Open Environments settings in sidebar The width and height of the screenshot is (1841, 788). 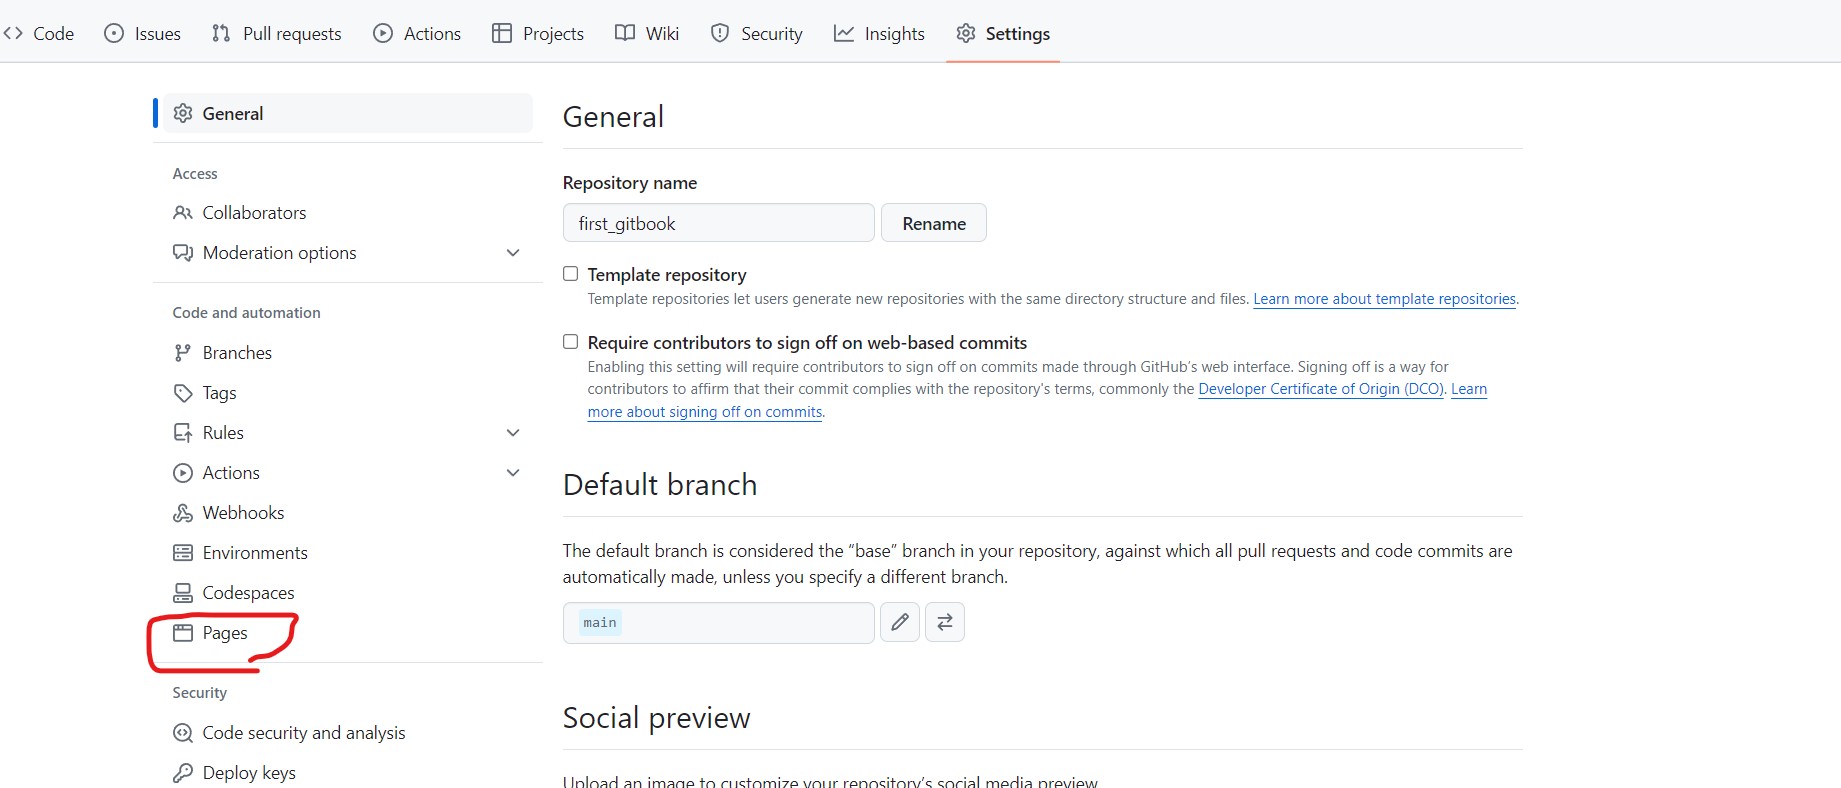[255, 553]
